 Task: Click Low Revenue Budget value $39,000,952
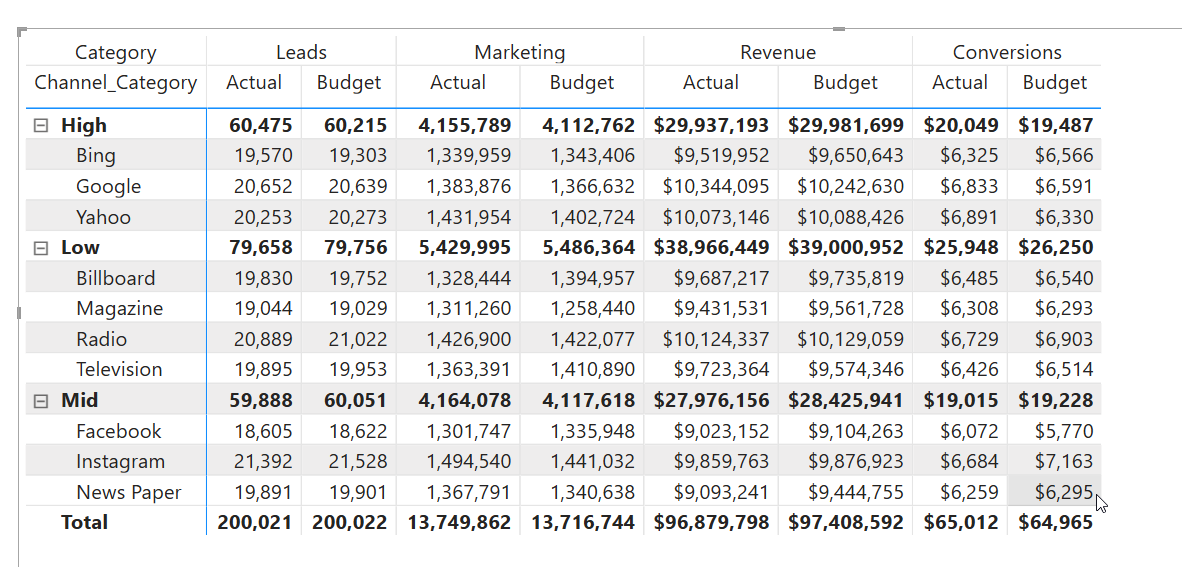click(846, 247)
